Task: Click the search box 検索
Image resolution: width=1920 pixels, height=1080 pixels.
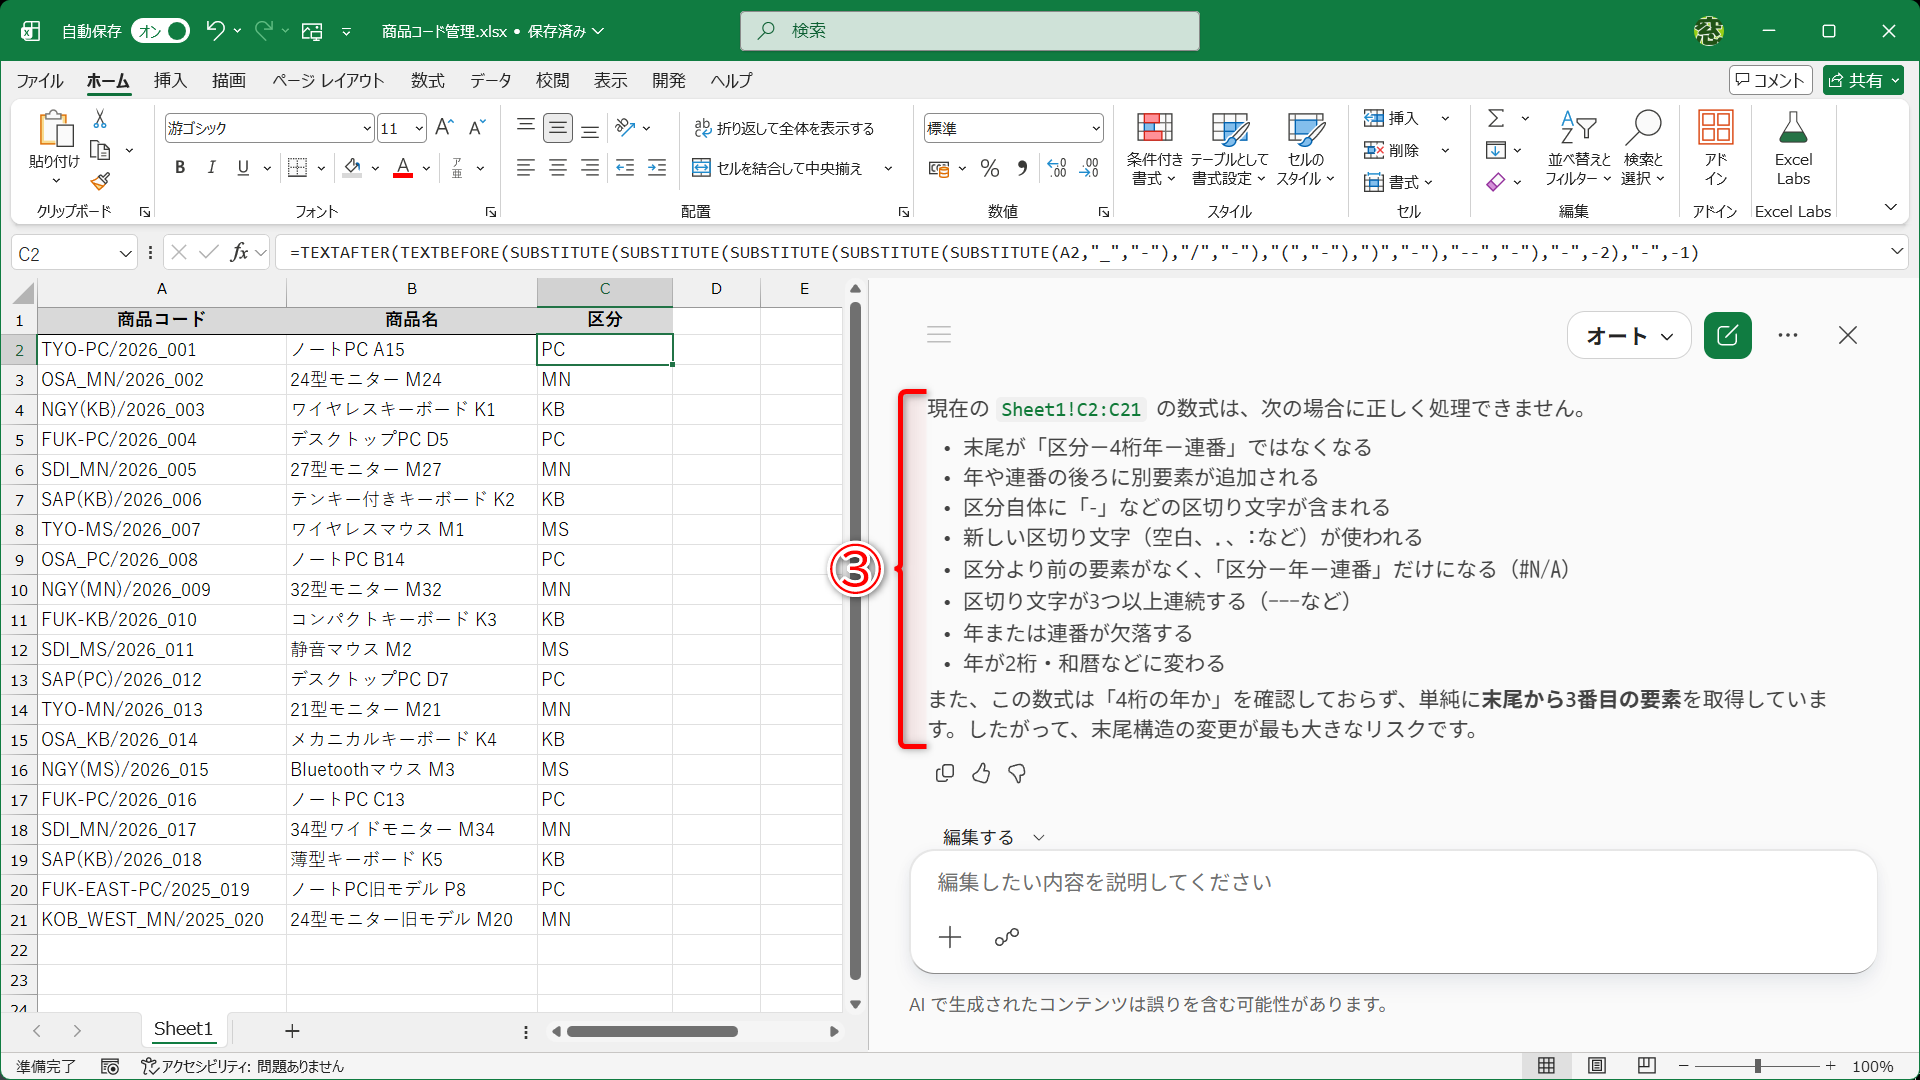Action: coord(970,31)
